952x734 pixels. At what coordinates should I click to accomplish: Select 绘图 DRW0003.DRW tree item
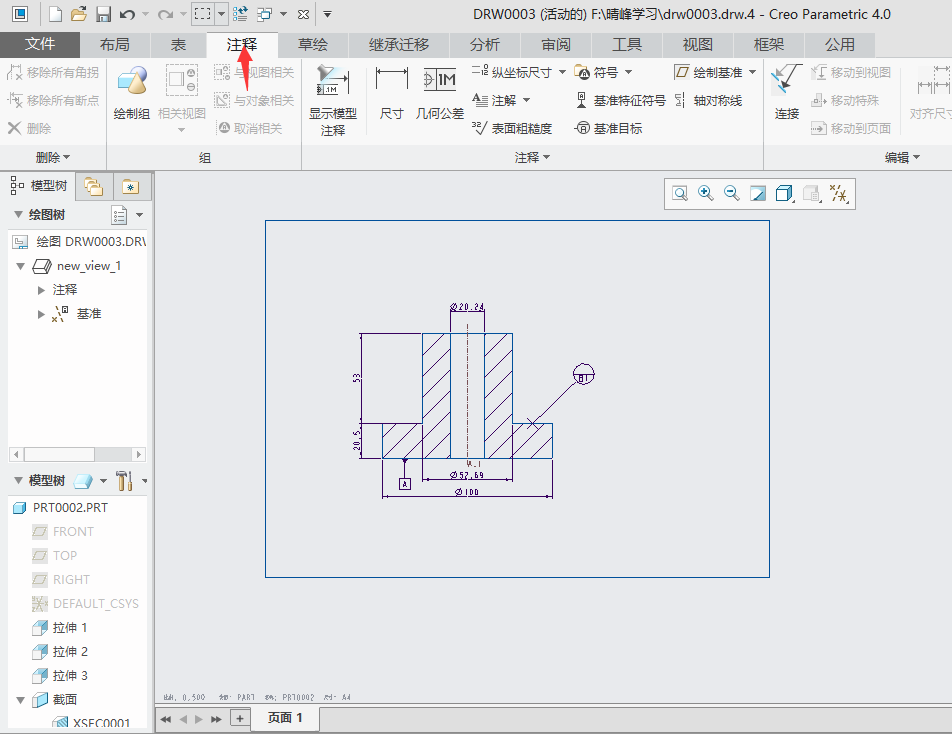(x=79, y=242)
